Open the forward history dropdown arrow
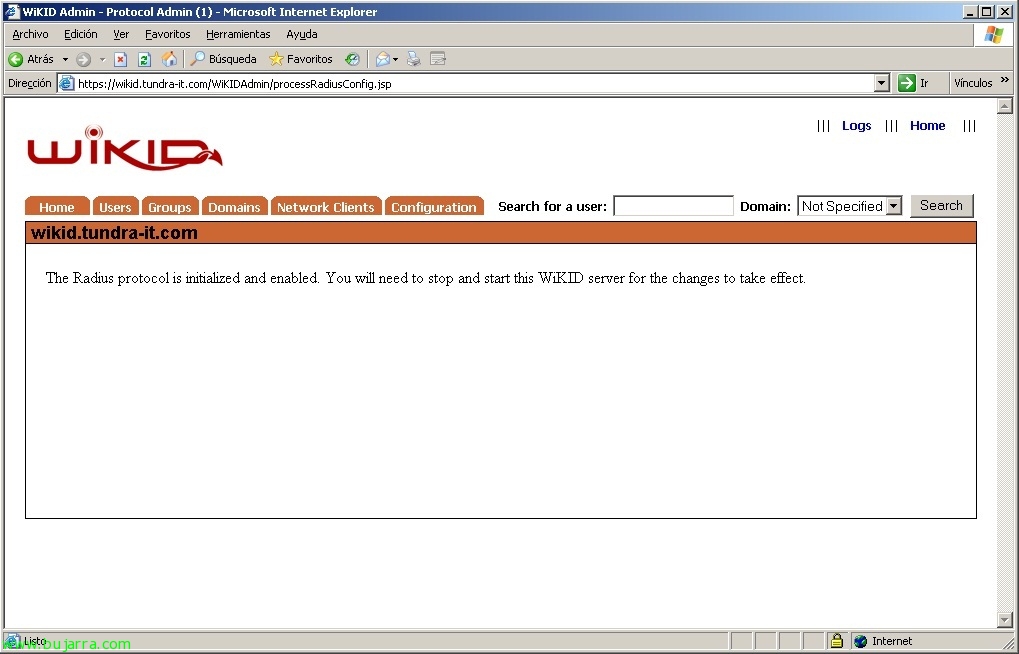Viewport: 1019px width, 654px height. point(102,59)
